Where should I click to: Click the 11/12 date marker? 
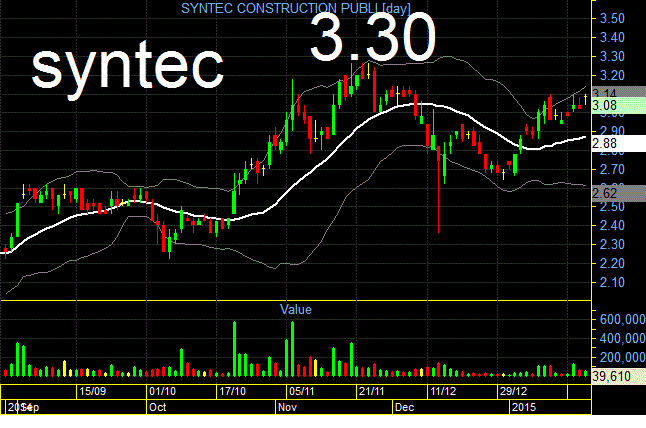click(x=443, y=391)
